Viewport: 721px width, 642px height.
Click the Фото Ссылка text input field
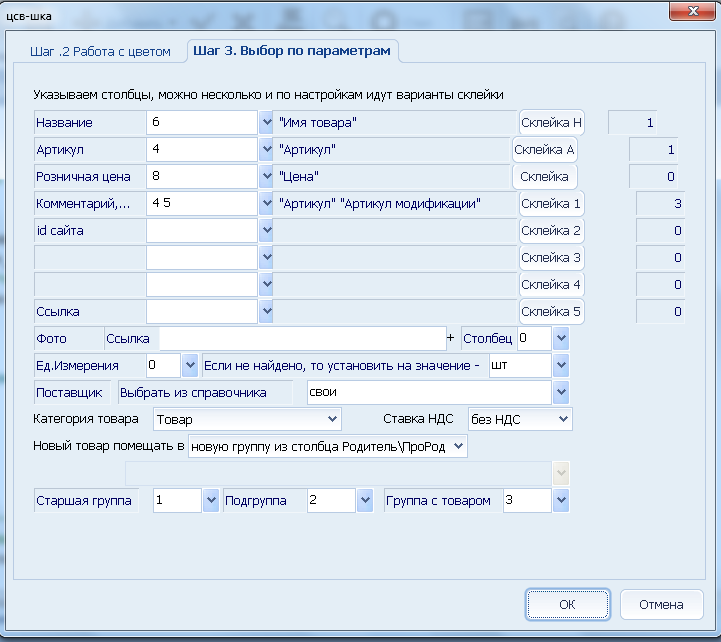coord(301,338)
